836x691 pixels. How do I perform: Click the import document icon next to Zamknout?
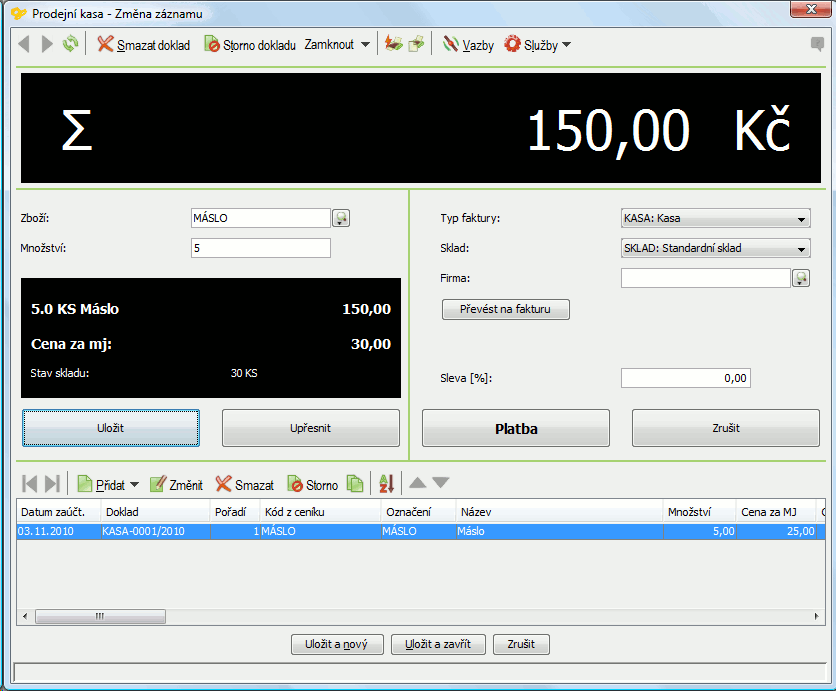pos(393,44)
